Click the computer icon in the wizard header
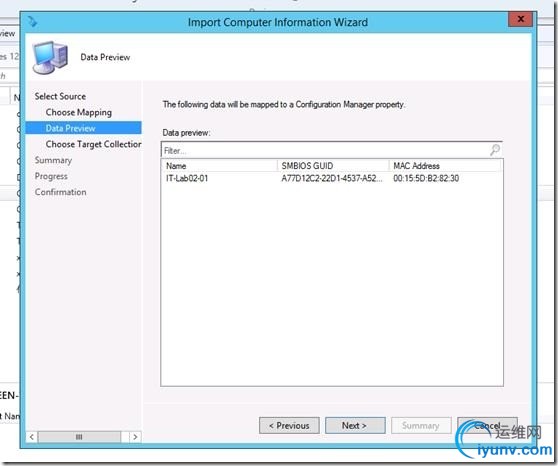 point(50,57)
